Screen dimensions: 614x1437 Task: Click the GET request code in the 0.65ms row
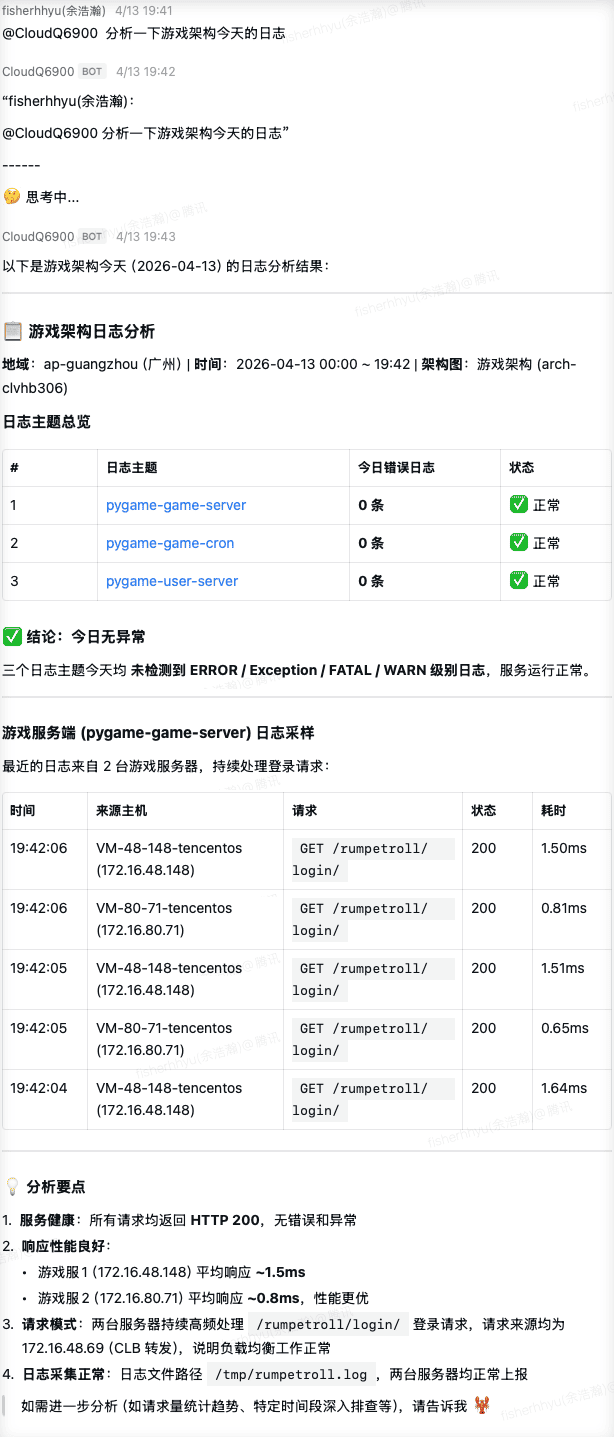pyautogui.click(x=373, y=1039)
